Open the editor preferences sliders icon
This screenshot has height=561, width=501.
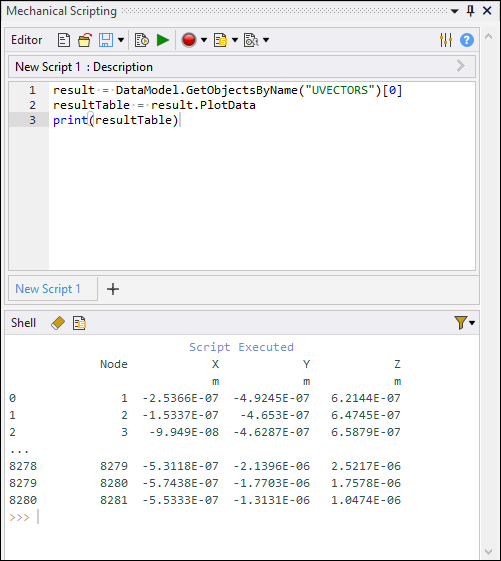coord(446,40)
